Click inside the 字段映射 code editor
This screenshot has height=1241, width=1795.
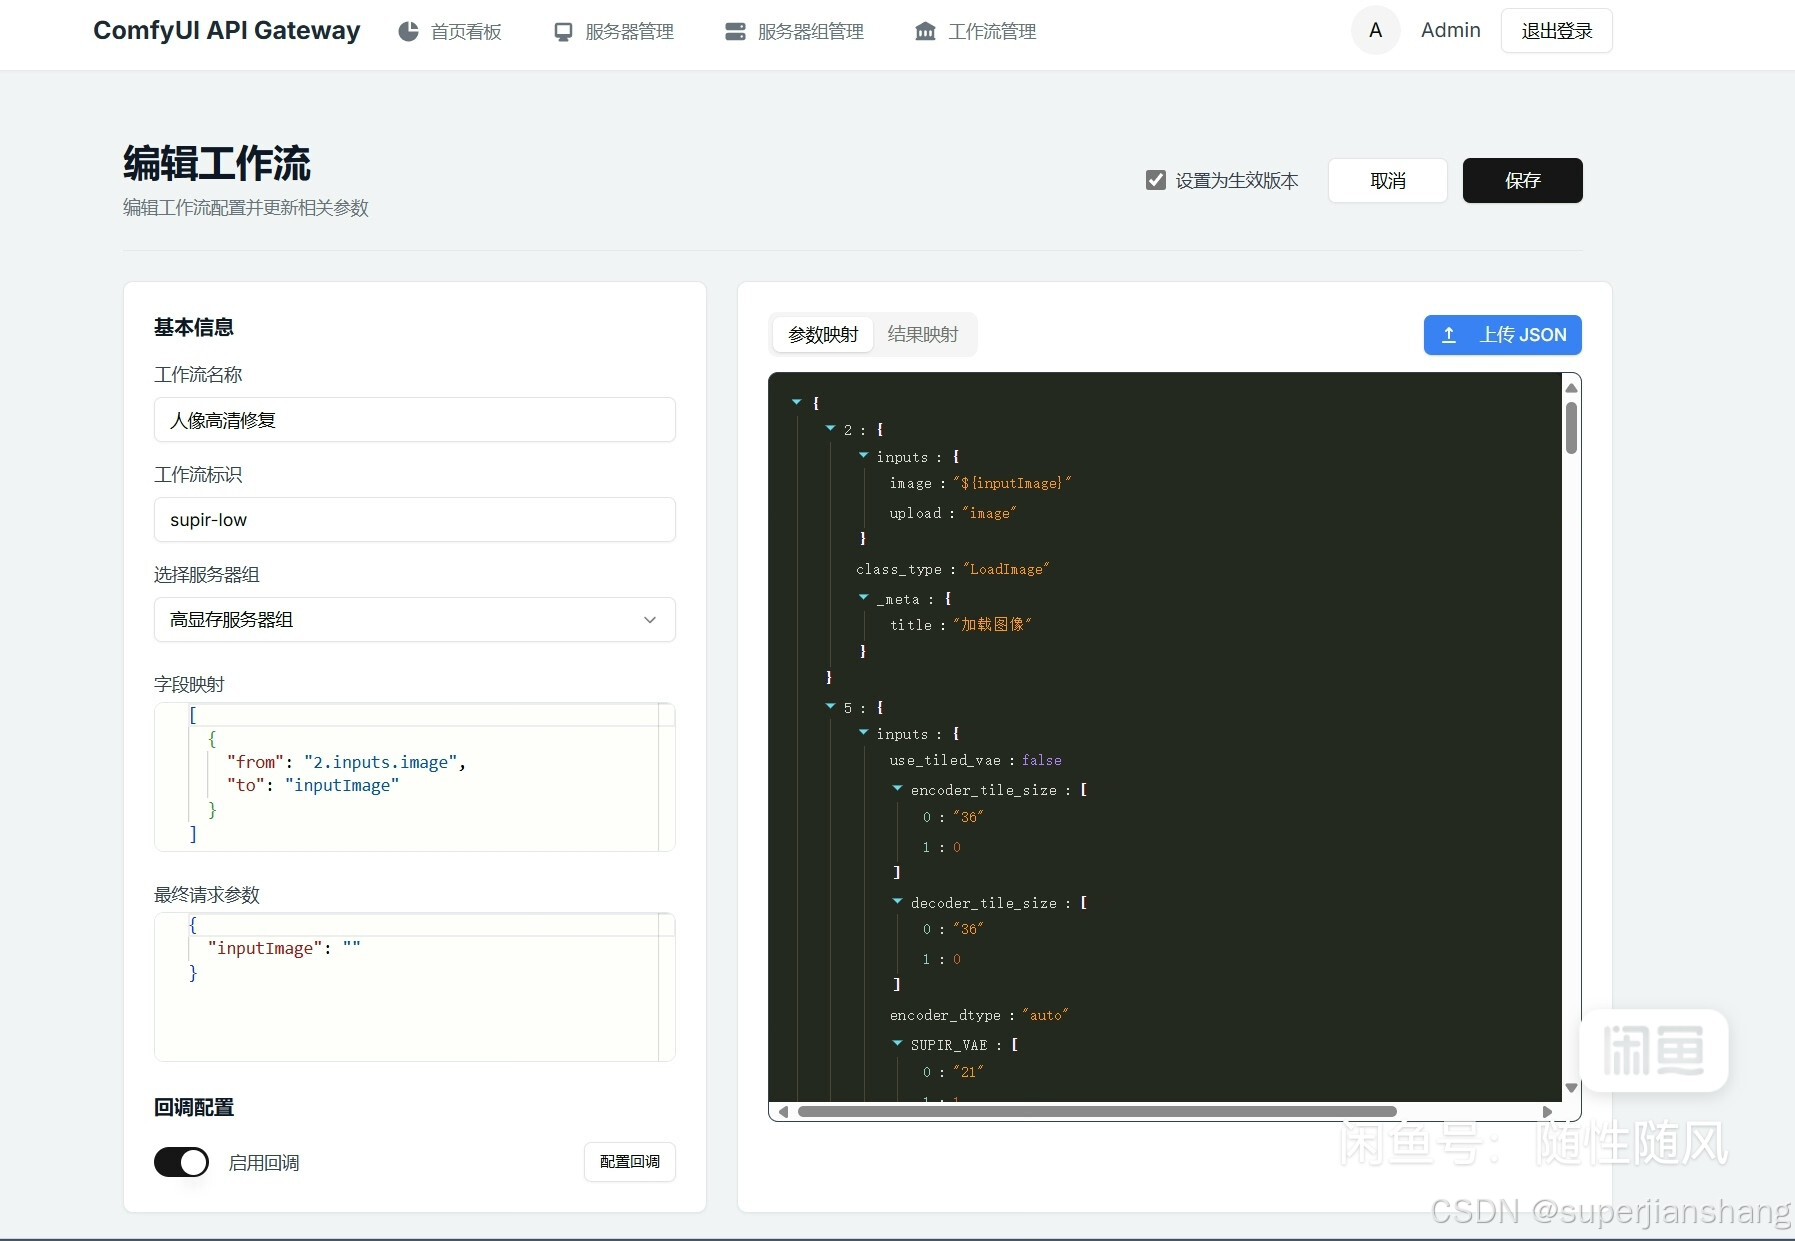[x=415, y=777]
